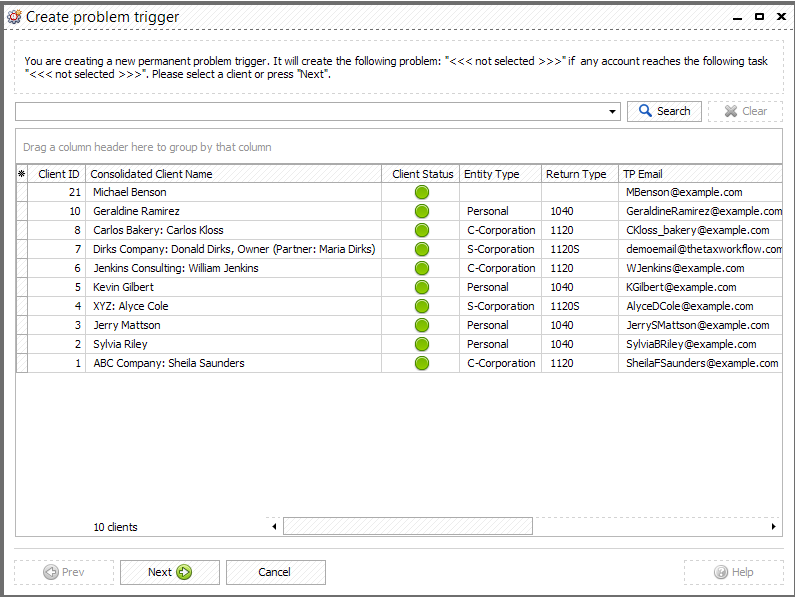Click the green arrow on the Next button

184,572
